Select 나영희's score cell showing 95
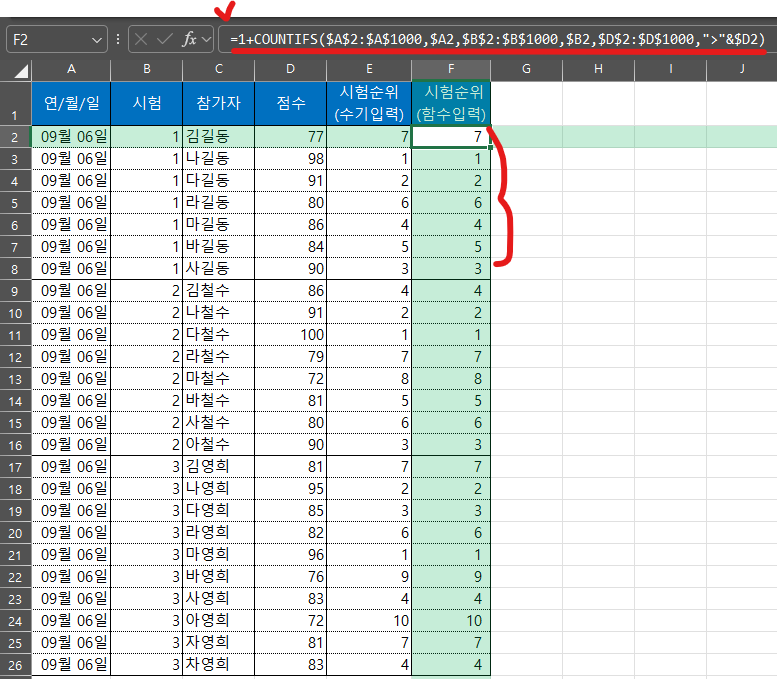Viewport: 777px width, 679px height. pos(290,489)
